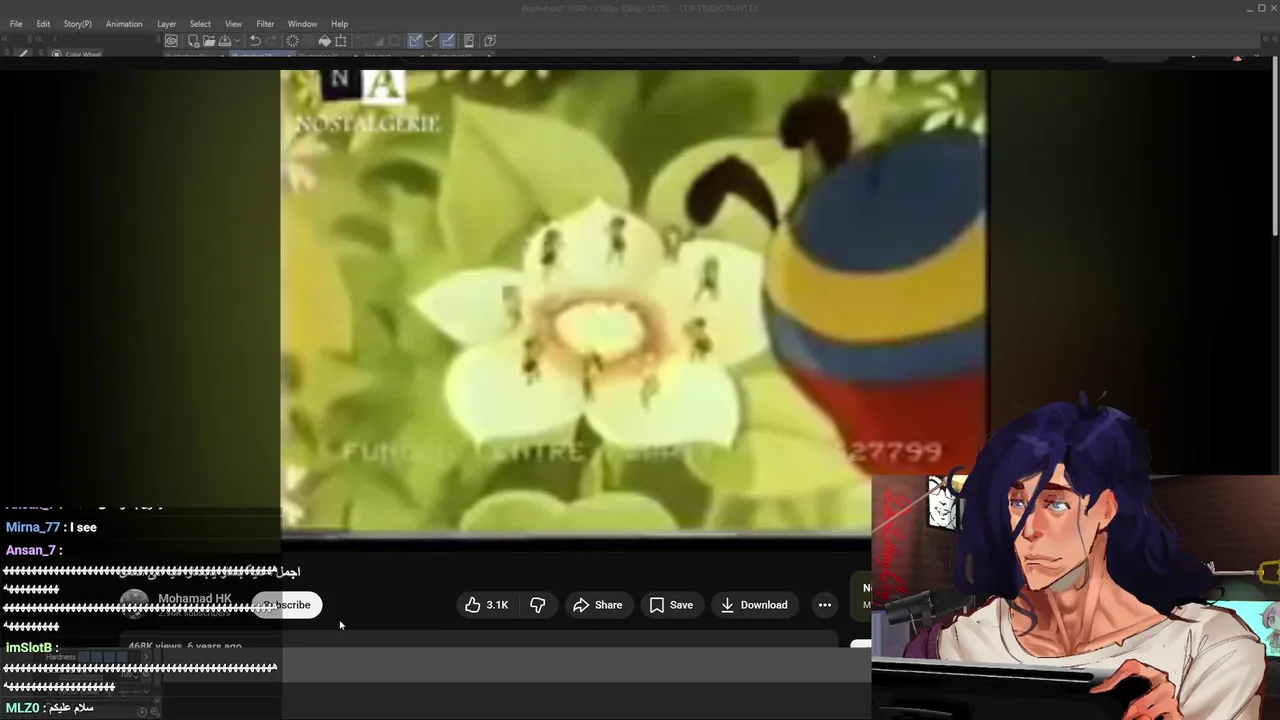Click the YouTube Save button
Image resolution: width=1280 pixels, height=720 pixels.
click(x=671, y=605)
